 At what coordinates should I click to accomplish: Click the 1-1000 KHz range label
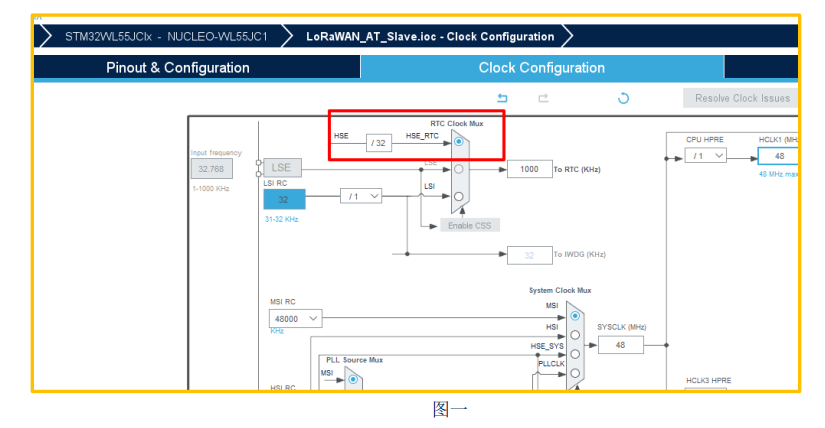[x=211, y=188]
